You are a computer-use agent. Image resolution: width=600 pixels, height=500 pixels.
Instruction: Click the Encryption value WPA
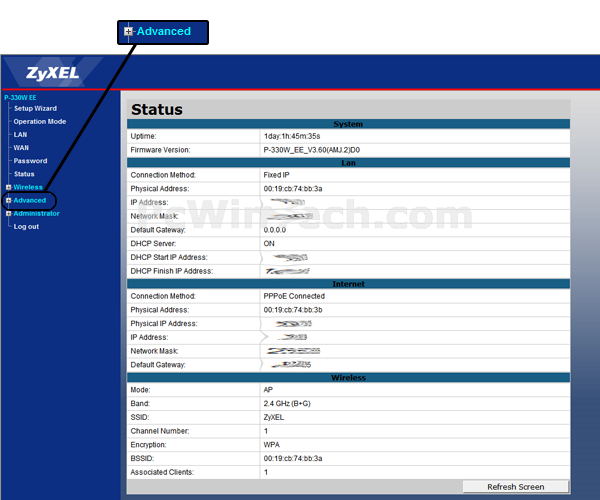pos(271,445)
